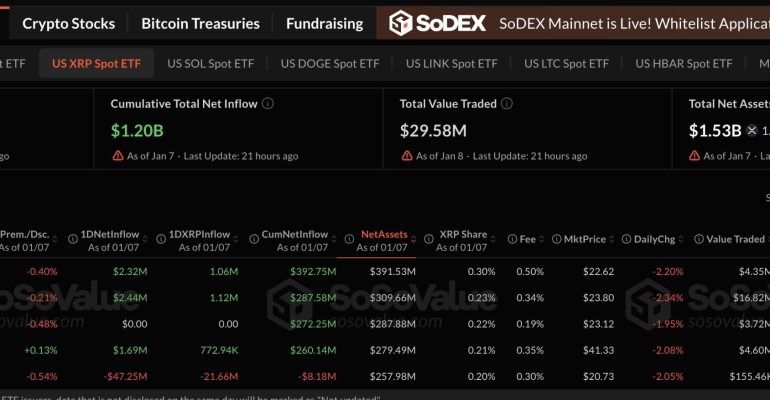
Task: Switch to US SOL Spot ETF tab
Action: tap(210, 64)
